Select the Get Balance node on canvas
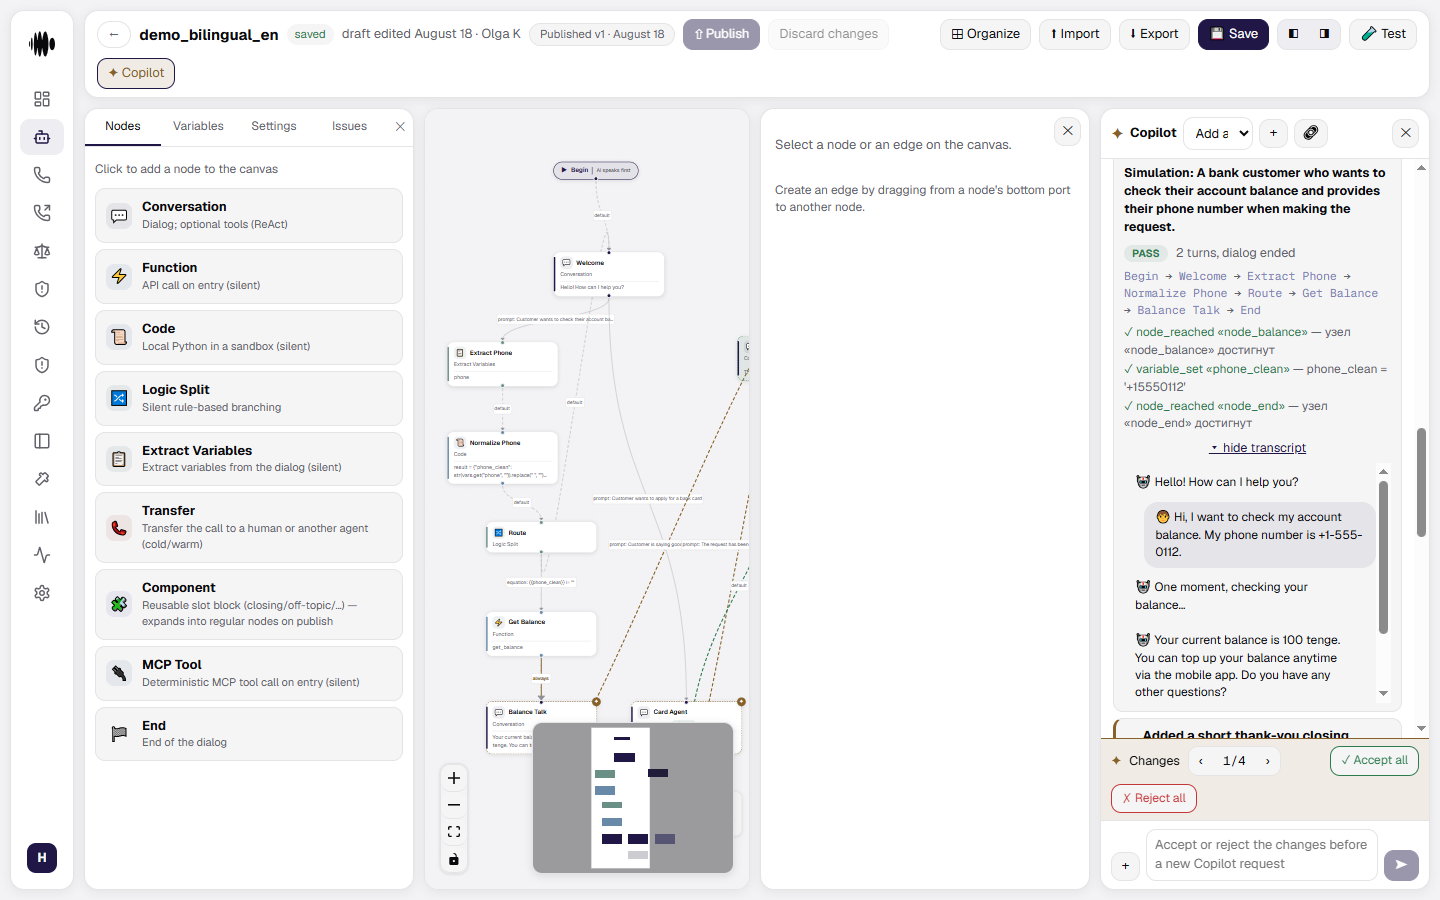Screen dimensions: 1440x900 (x=541, y=634)
